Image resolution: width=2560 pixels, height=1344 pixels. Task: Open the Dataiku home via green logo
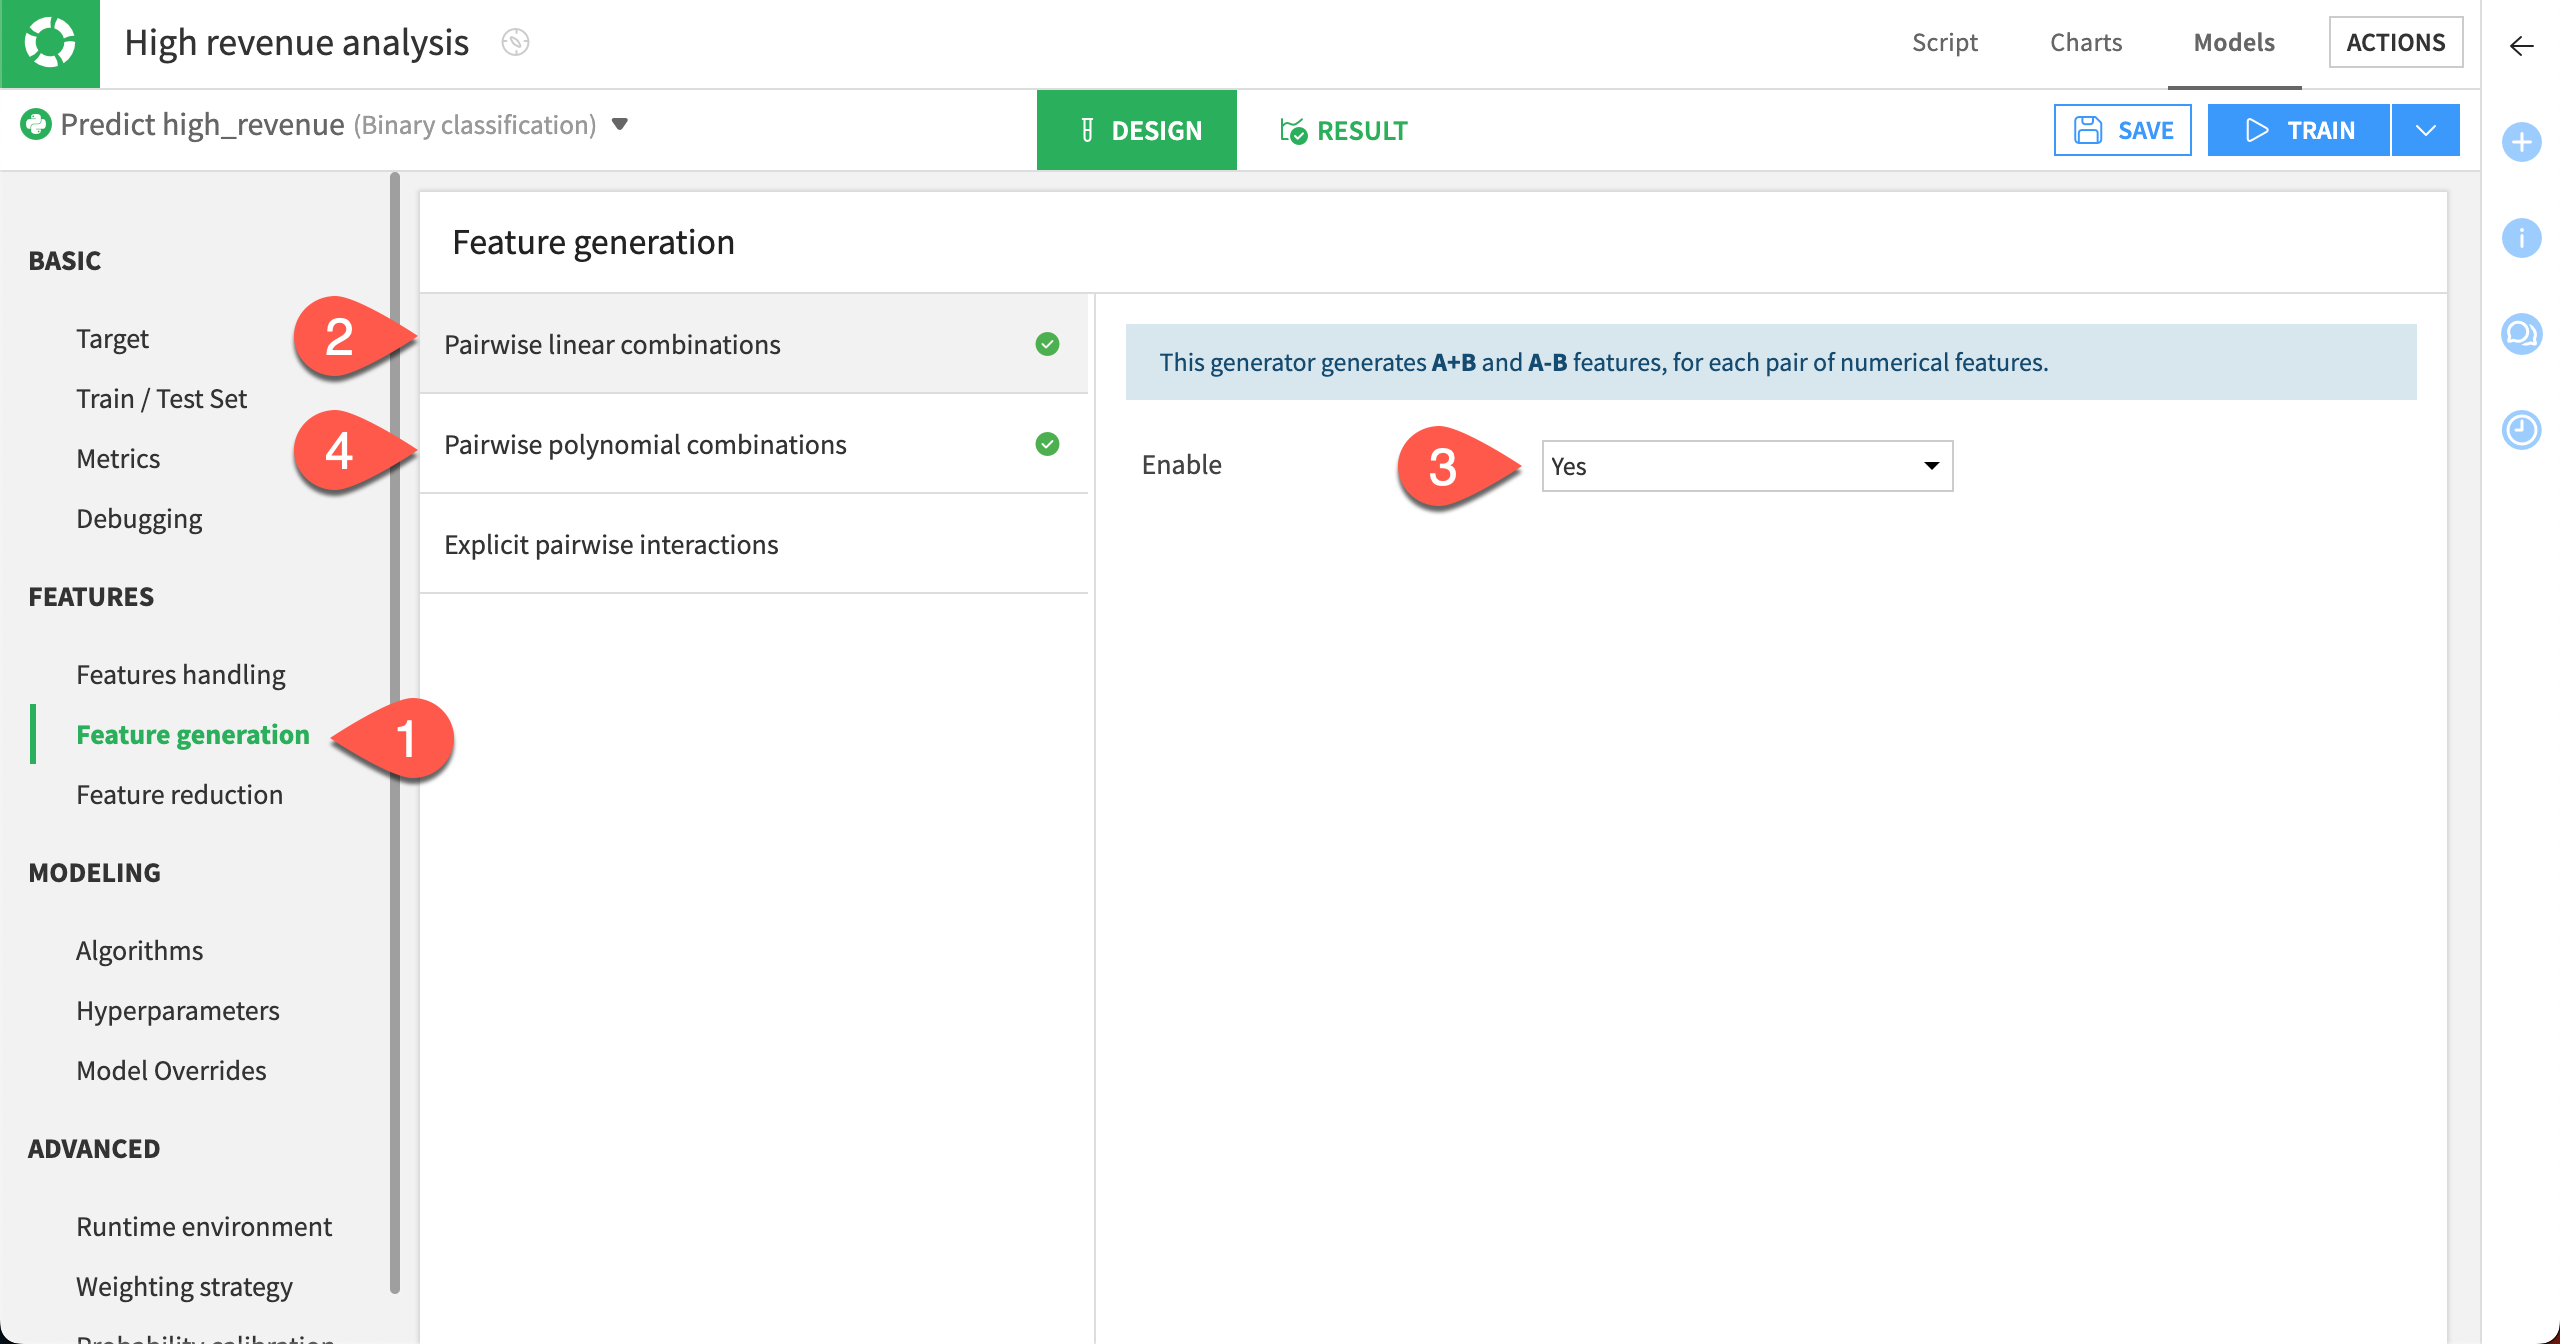50,43
